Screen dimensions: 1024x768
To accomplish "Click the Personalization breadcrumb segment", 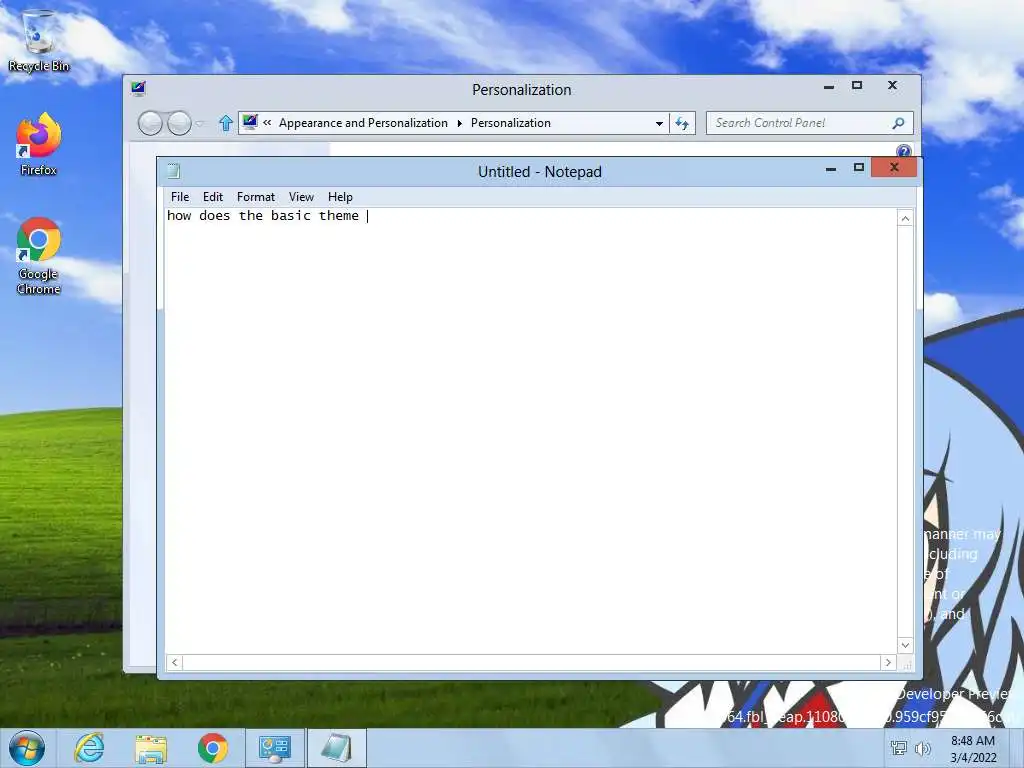I will click(x=511, y=123).
